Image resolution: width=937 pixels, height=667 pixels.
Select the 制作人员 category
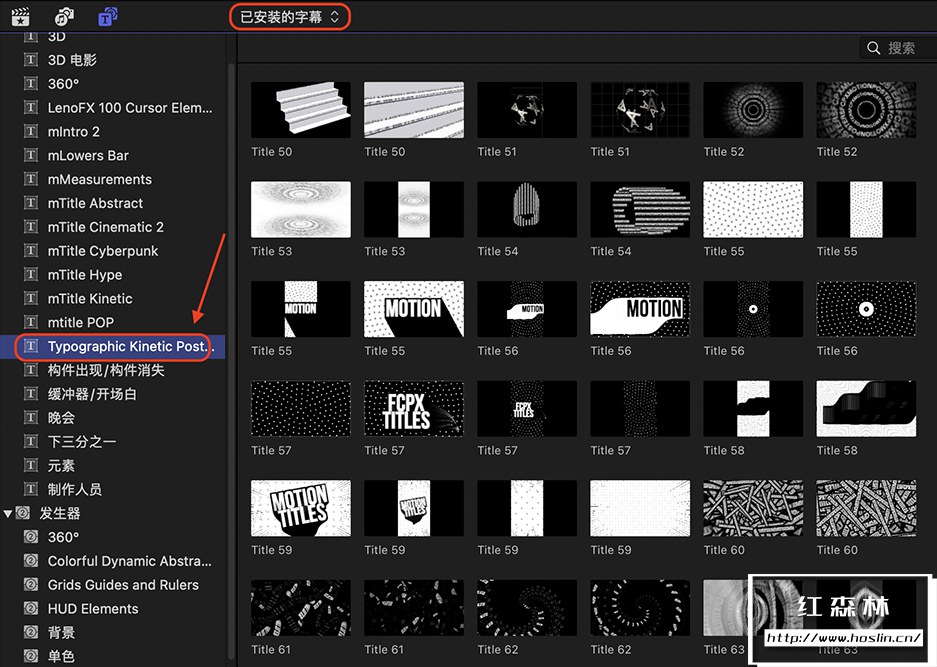[114, 489]
